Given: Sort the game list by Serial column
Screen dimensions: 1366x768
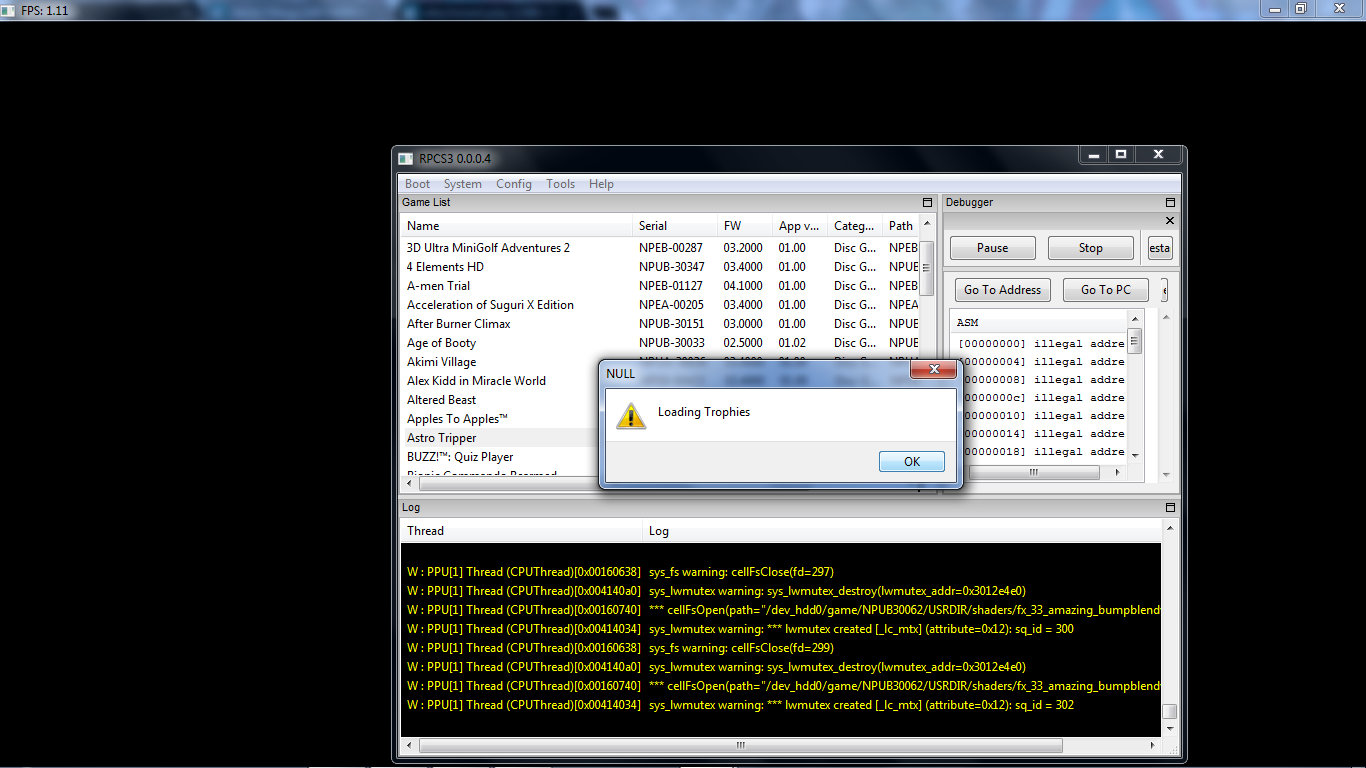Looking at the screenshot, I should pyautogui.click(x=675, y=226).
